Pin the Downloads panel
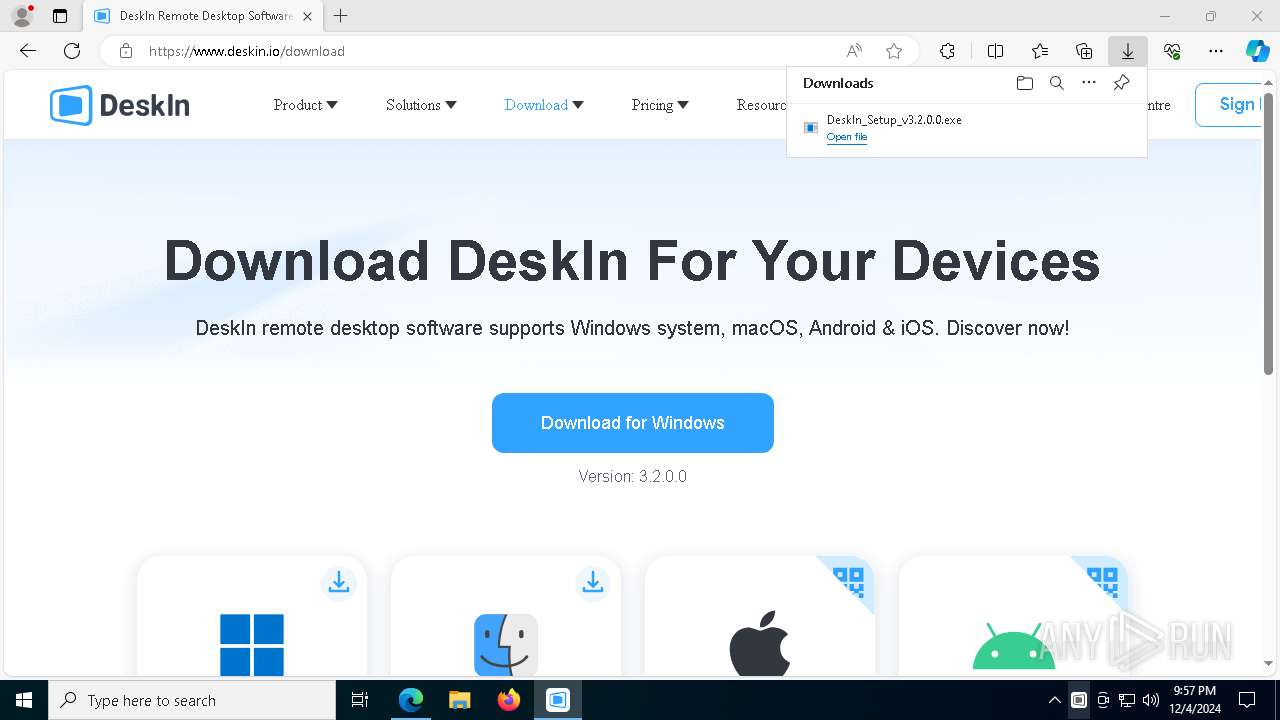The height and width of the screenshot is (720, 1280). coord(1121,83)
